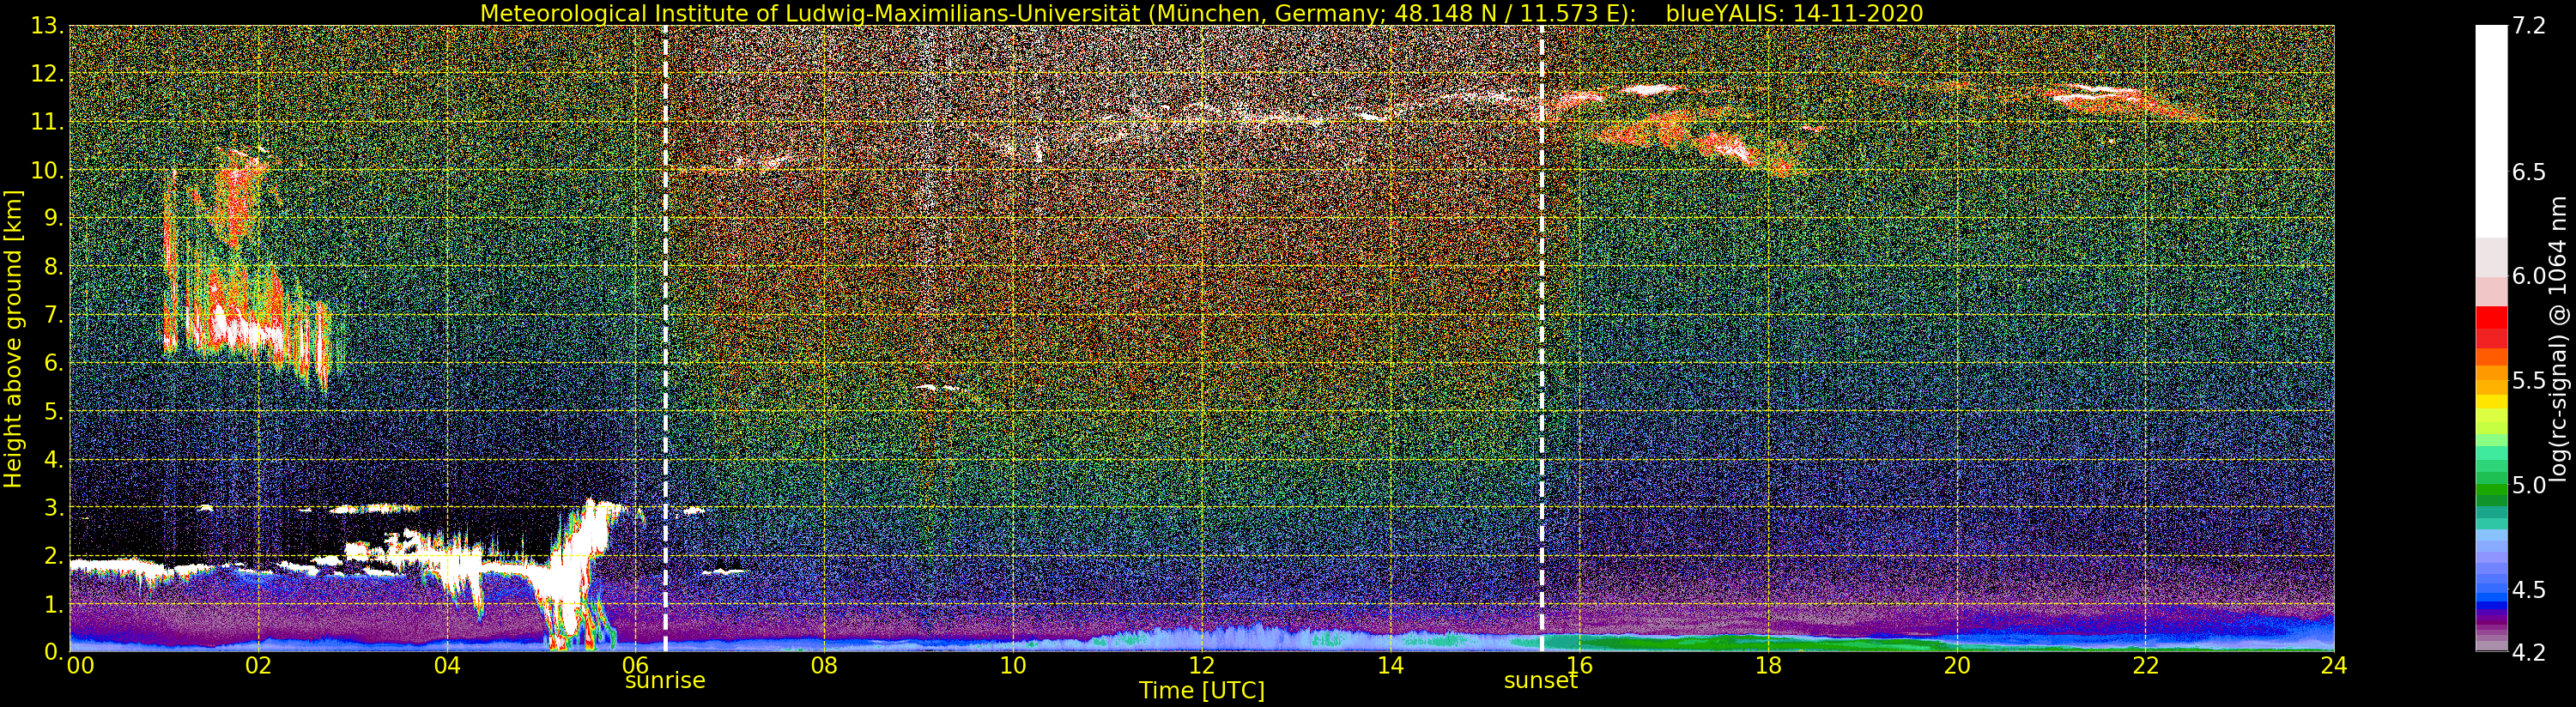Click the sunrise dashed vertical line
Viewport: 2576px width, 707px height.
(x=665, y=340)
